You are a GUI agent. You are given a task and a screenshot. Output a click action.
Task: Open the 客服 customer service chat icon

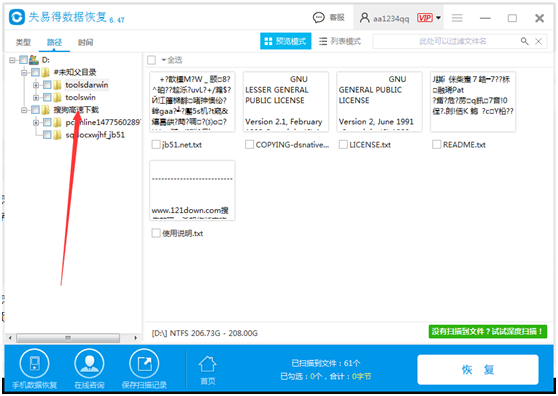(x=319, y=17)
